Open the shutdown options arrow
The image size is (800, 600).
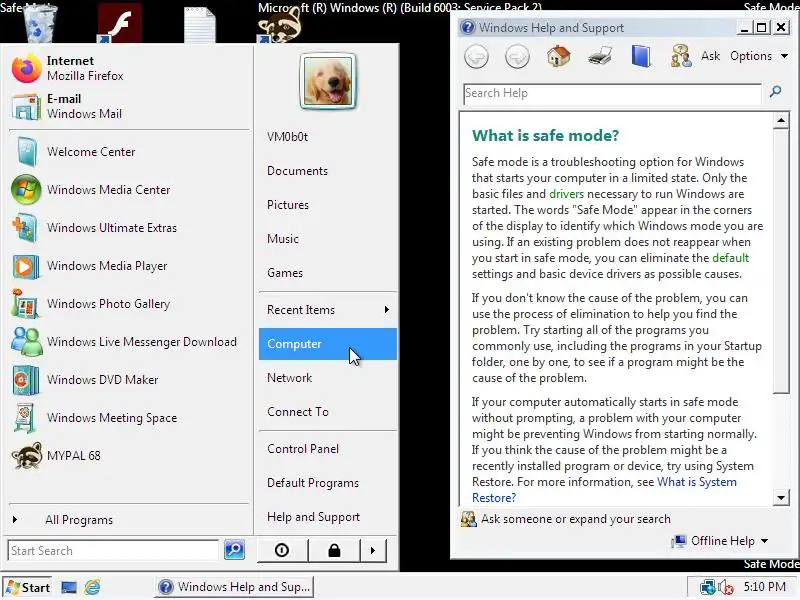tap(373, 550)
